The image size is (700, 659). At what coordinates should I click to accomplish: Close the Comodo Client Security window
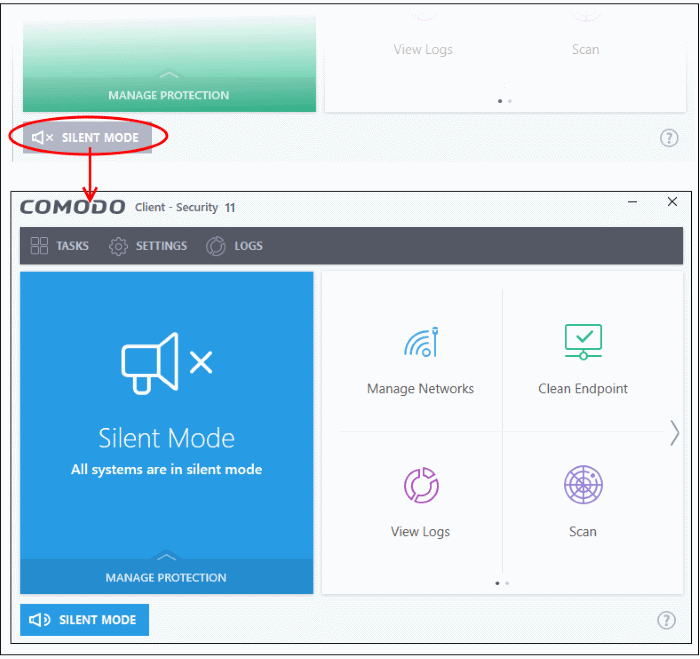pyautogui.click(x=672, y=202)
